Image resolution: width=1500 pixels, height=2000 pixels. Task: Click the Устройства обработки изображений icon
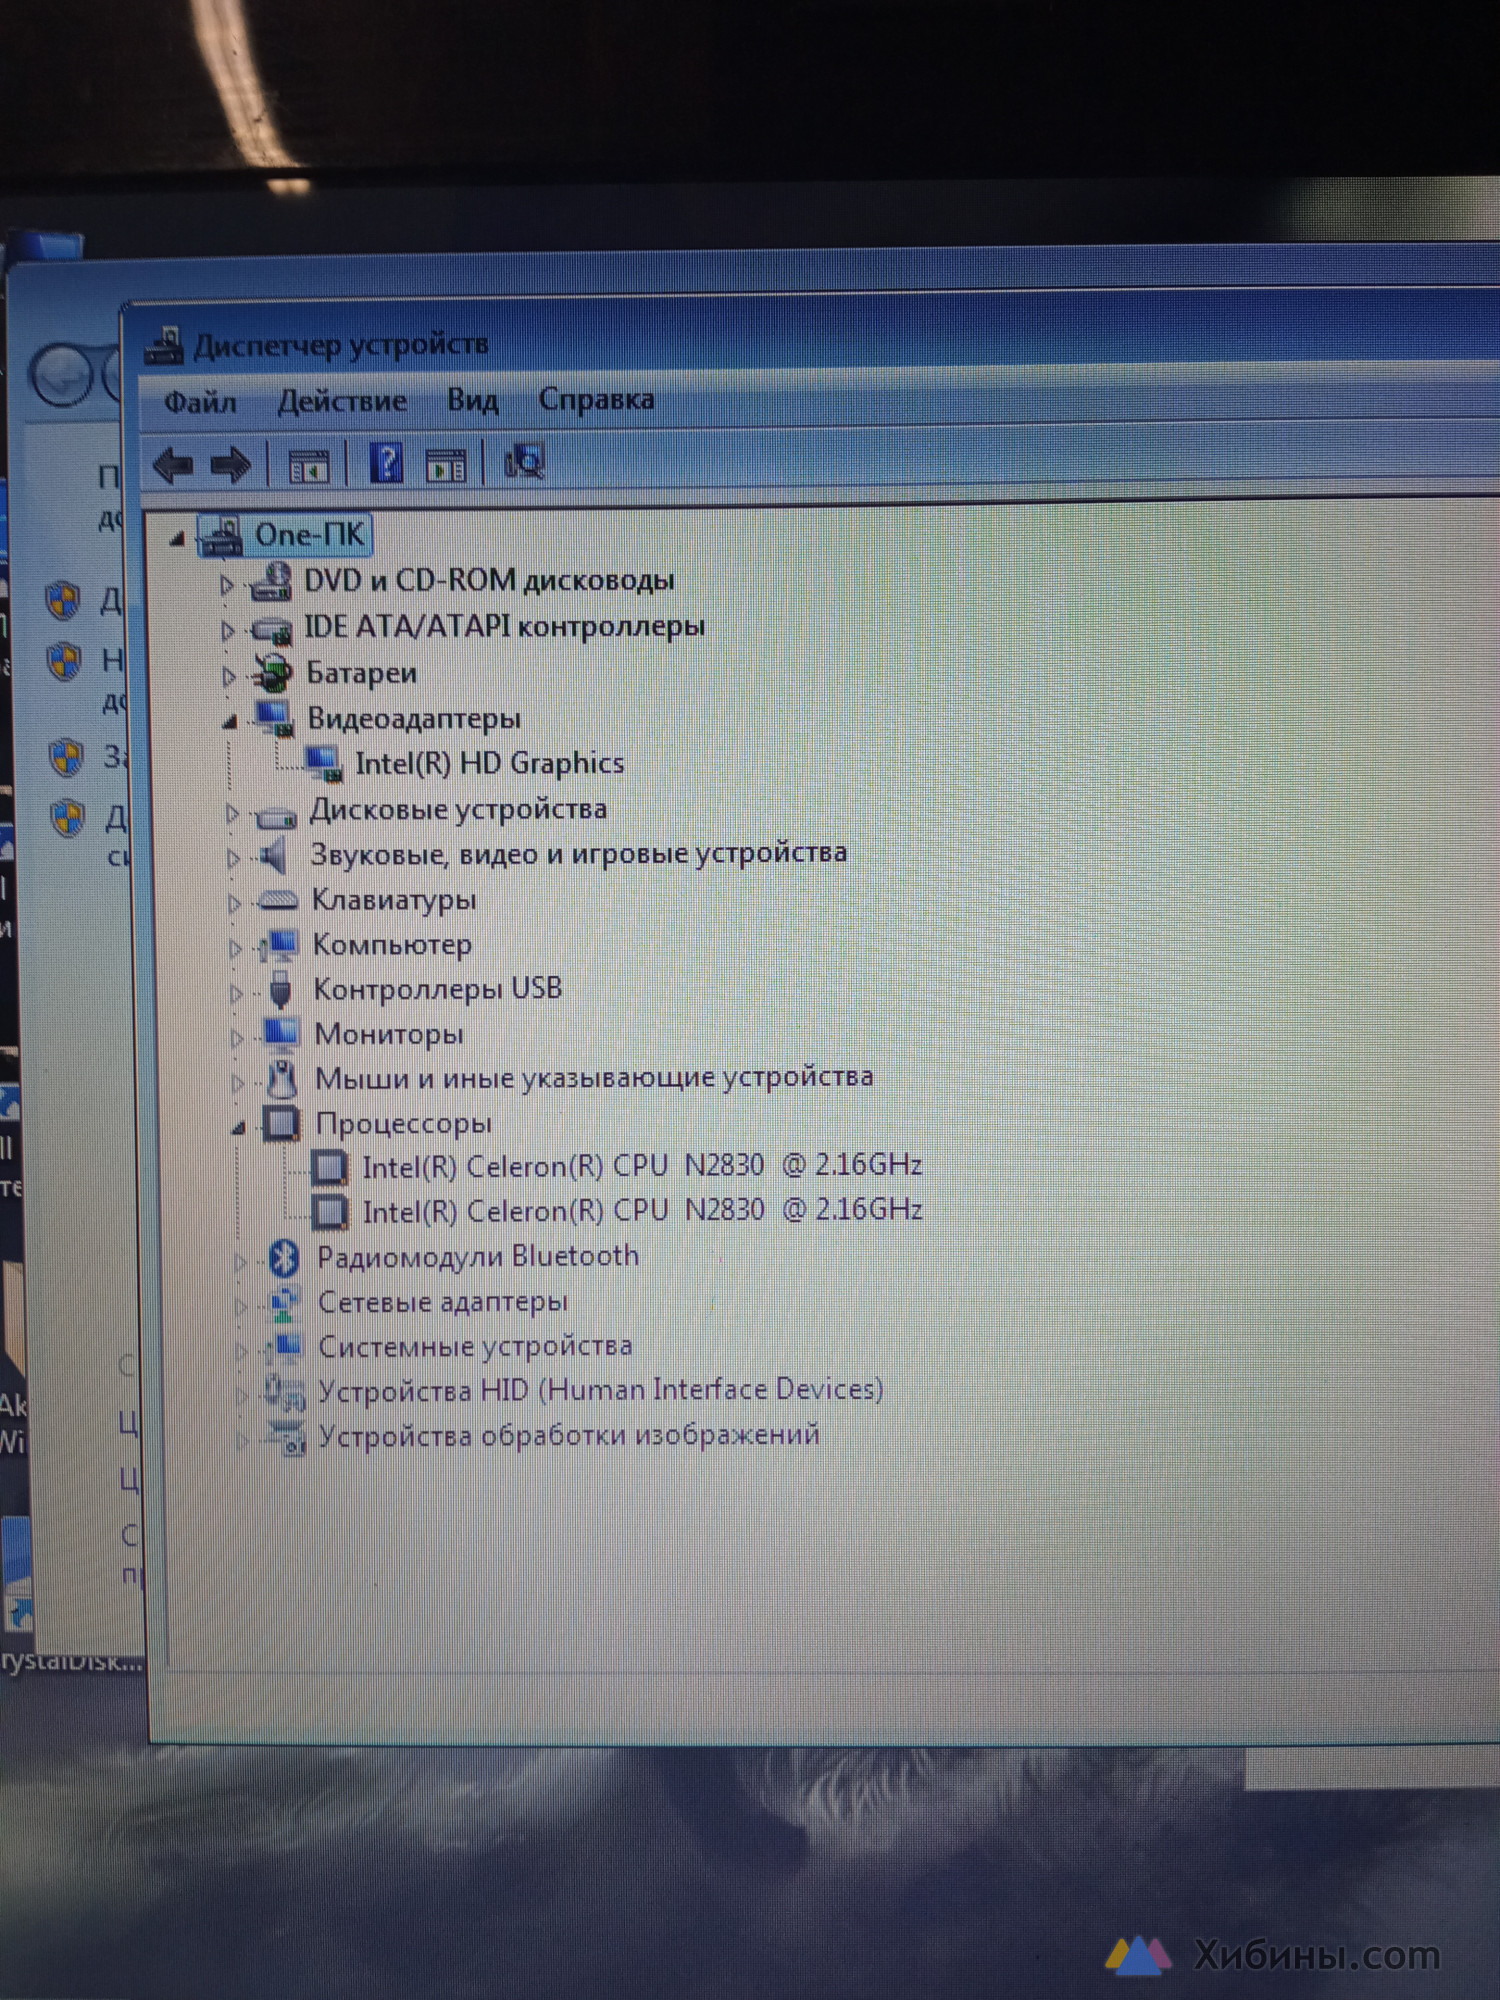click(x=287, y=1438)
